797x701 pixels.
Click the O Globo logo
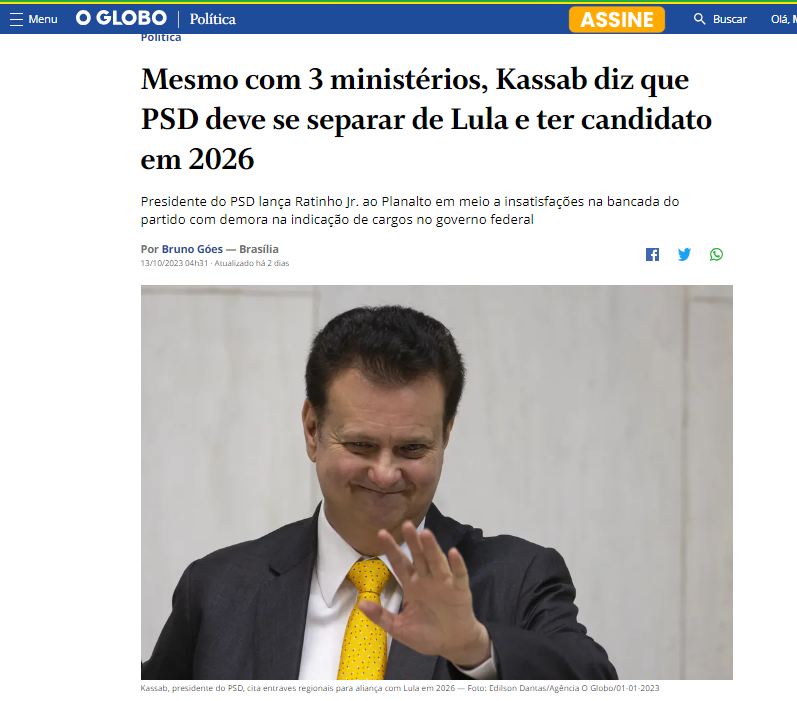(121, 18)
